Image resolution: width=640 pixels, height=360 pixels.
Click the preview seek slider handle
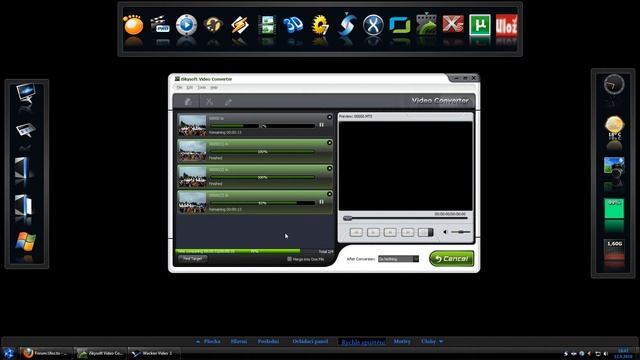coord(347,218)
